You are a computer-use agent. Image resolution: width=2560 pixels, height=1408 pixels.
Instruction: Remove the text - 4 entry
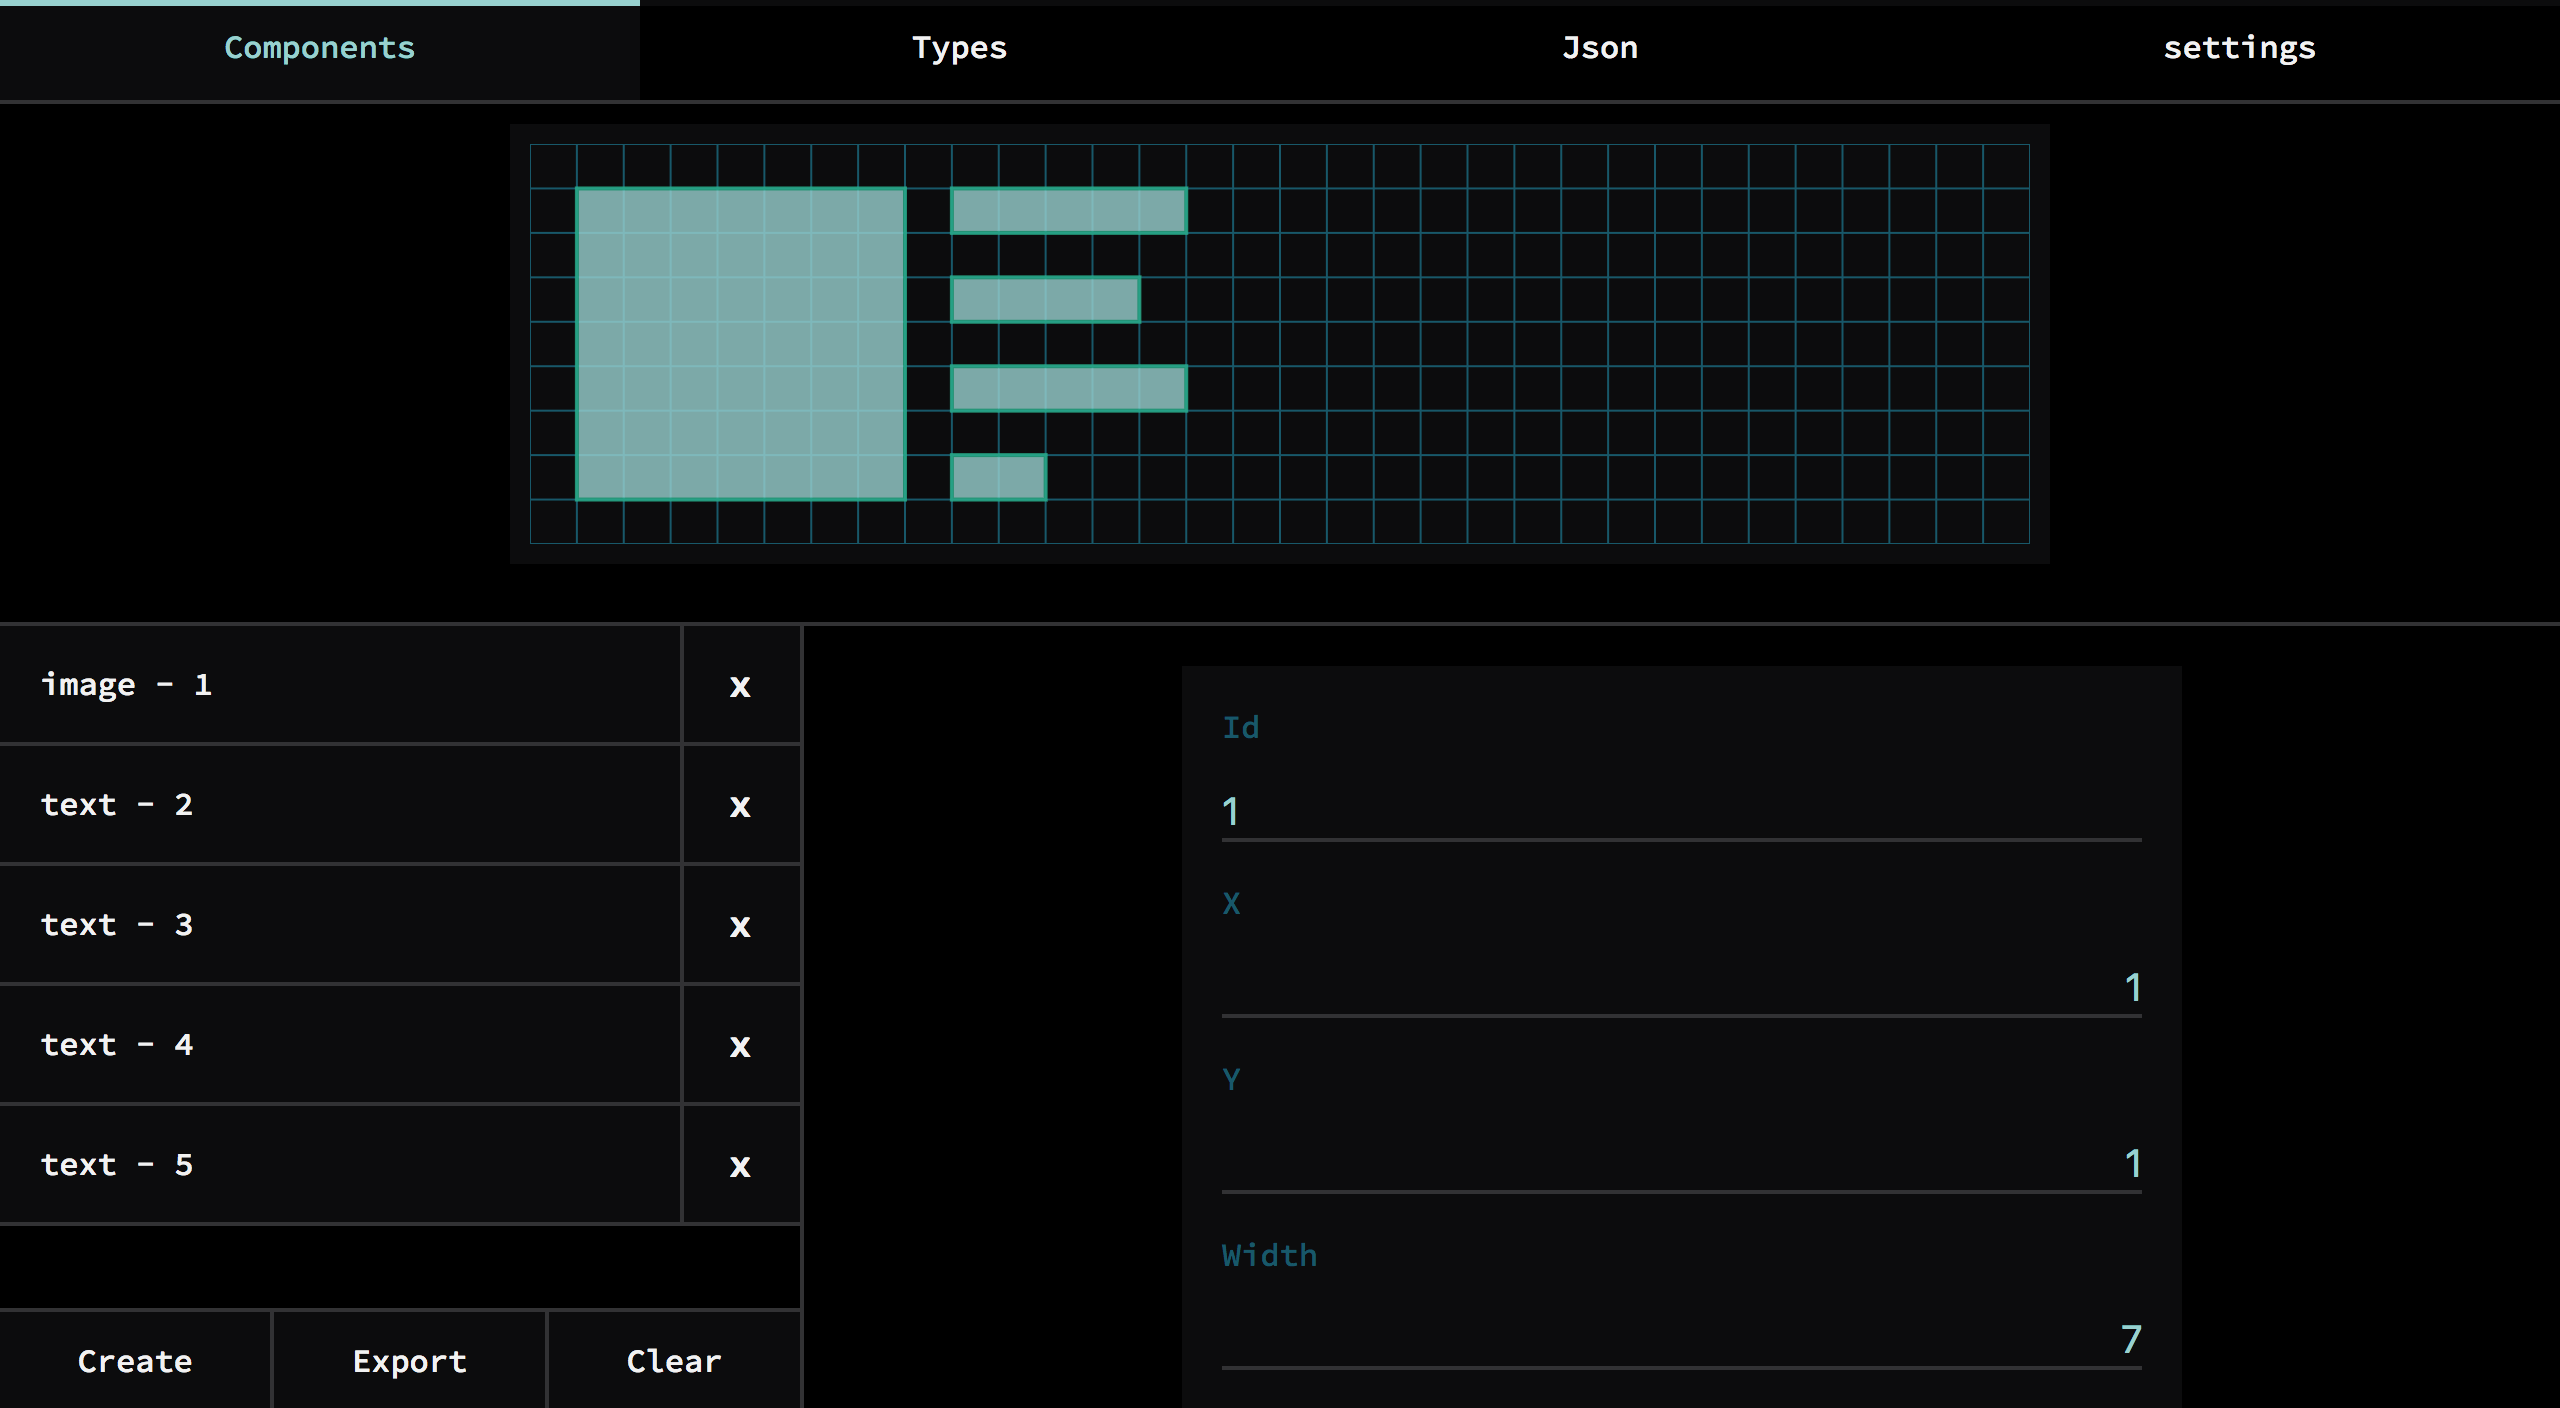coord(740,1046)
